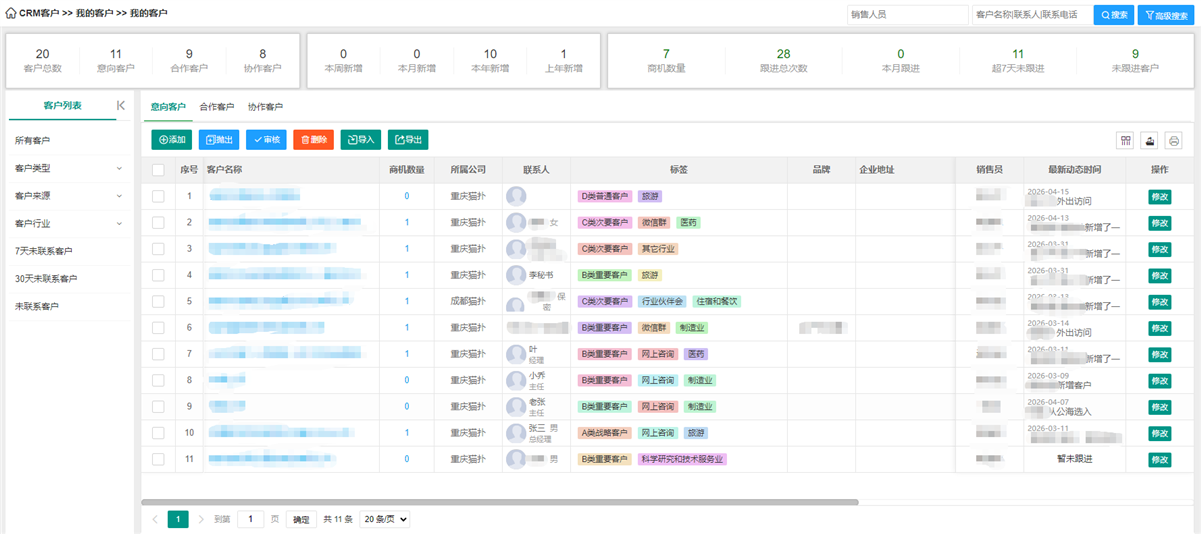Toggle the select-all checkbox in table header
Image resolution: width=1201 pixels, height=534 pixels.
(x=158, y=170)
